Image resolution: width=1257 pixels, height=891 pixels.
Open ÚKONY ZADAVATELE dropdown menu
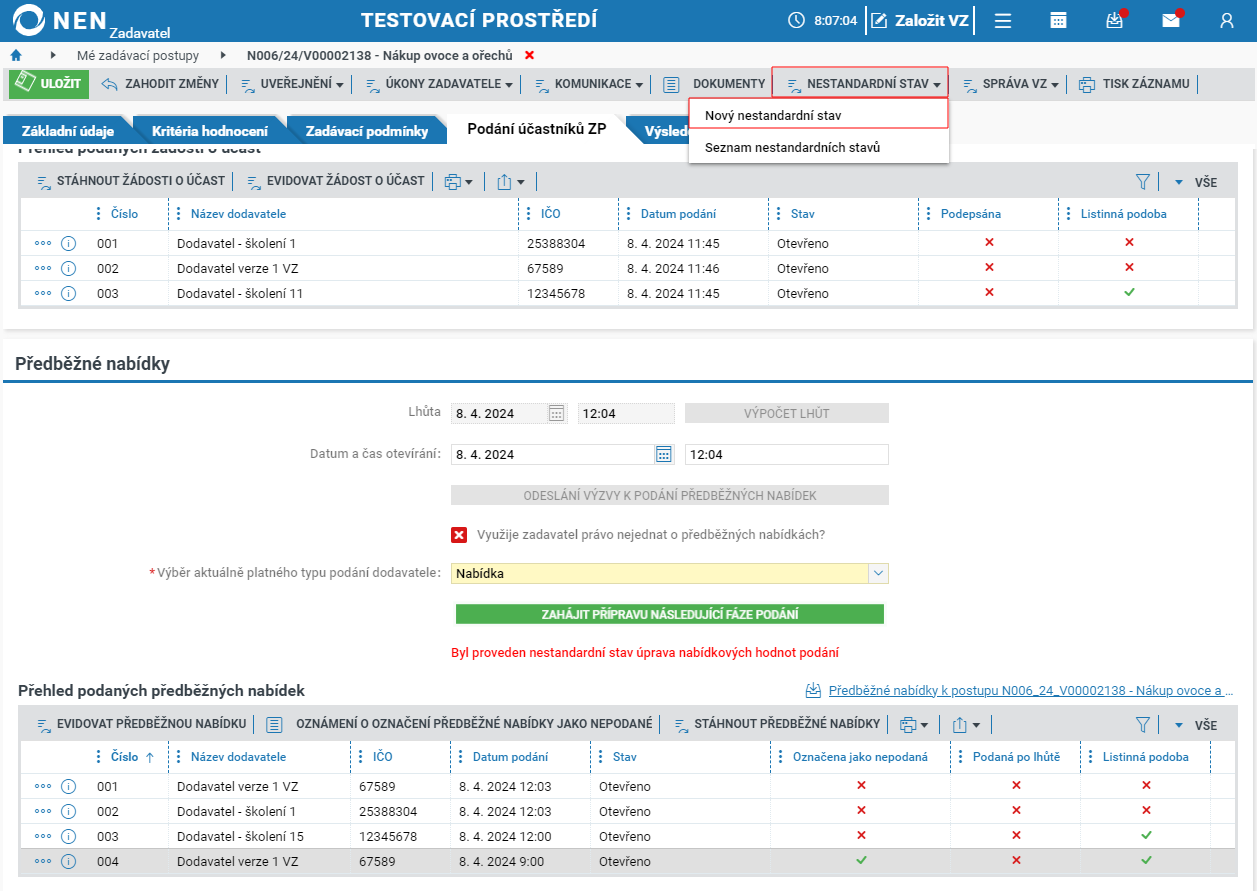point(438,84)
